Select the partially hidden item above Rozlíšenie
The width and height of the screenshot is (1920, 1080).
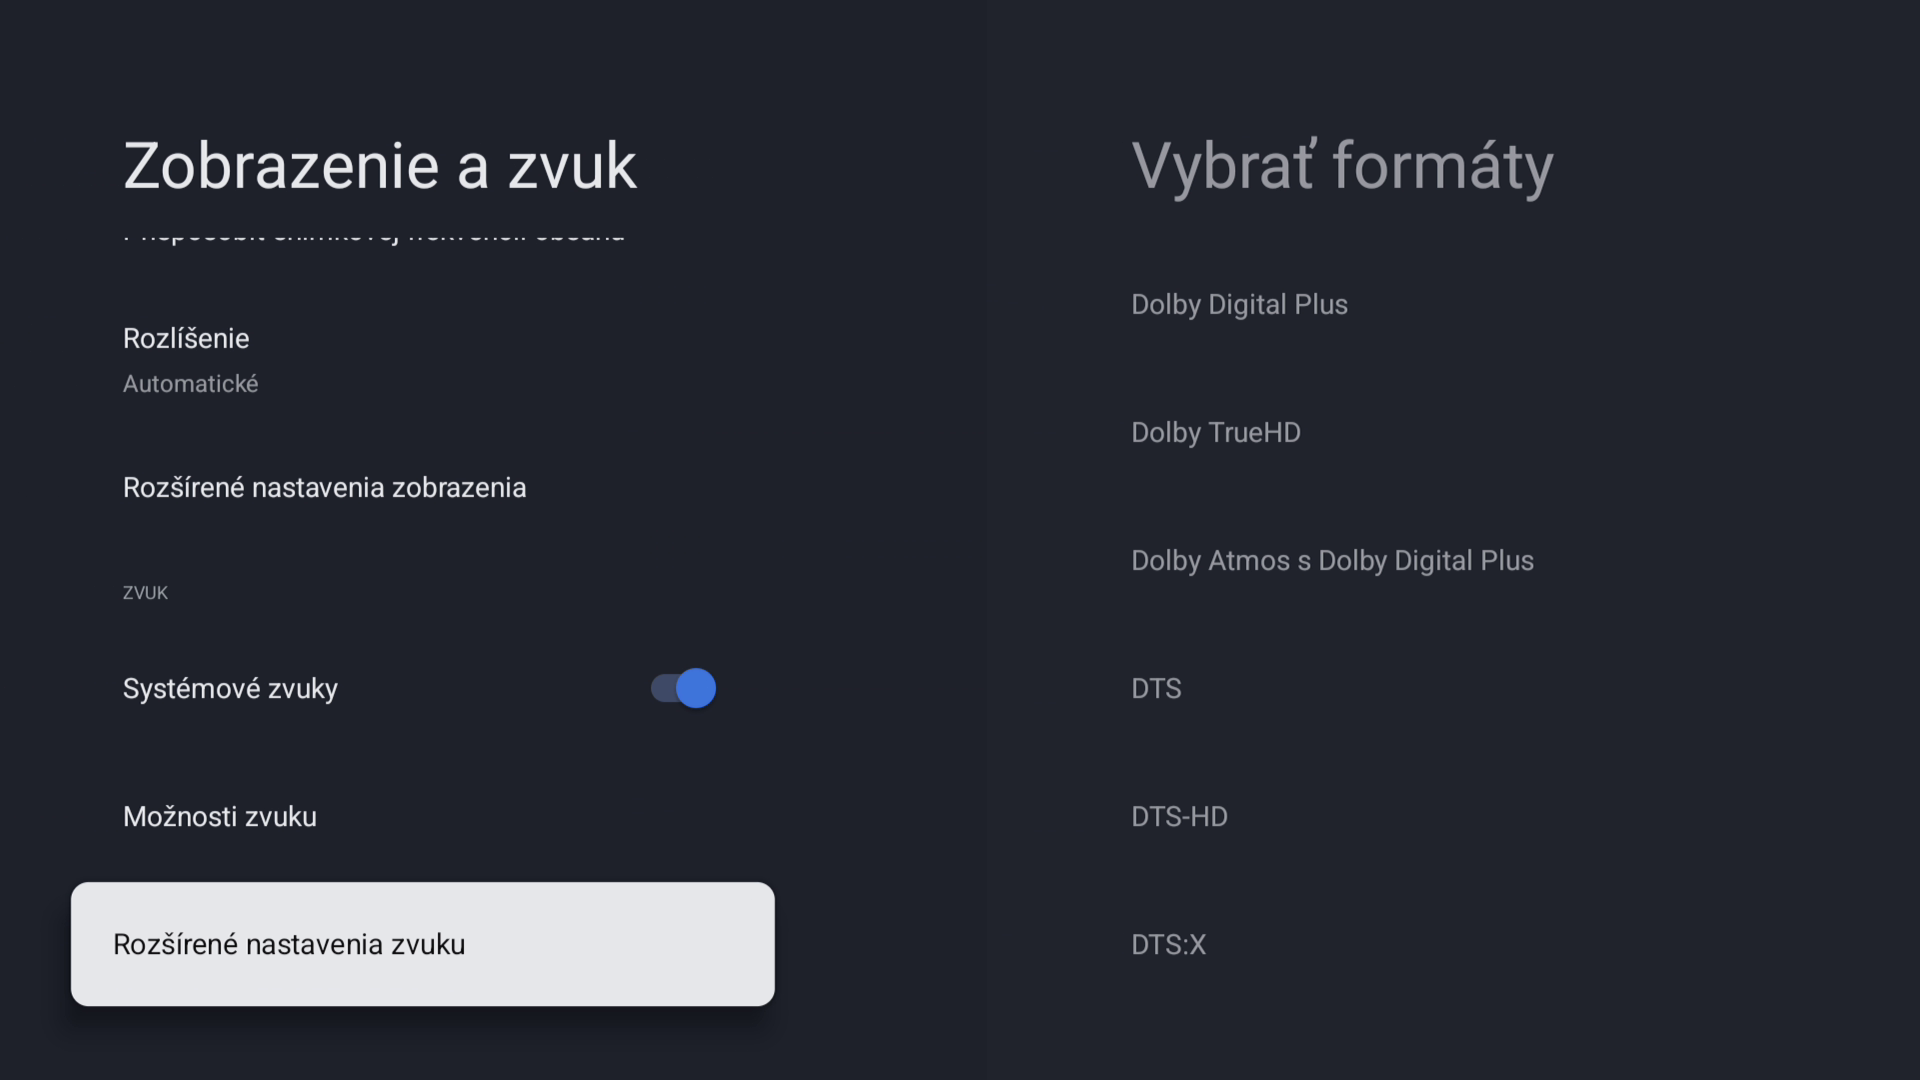click(374, 236)
